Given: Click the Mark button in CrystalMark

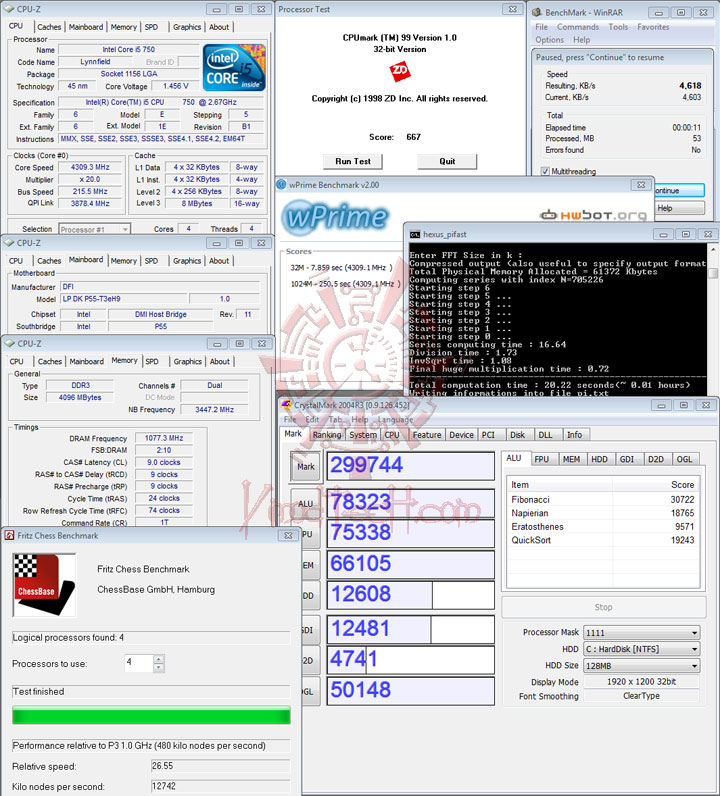Looking at the screenshot, I should tap(306, 467).
